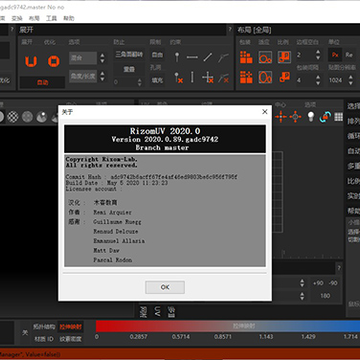This screenshot has width=360, height=360.
Task: Adjust the stepper under 重叠 showing 0
Action: 140,82
